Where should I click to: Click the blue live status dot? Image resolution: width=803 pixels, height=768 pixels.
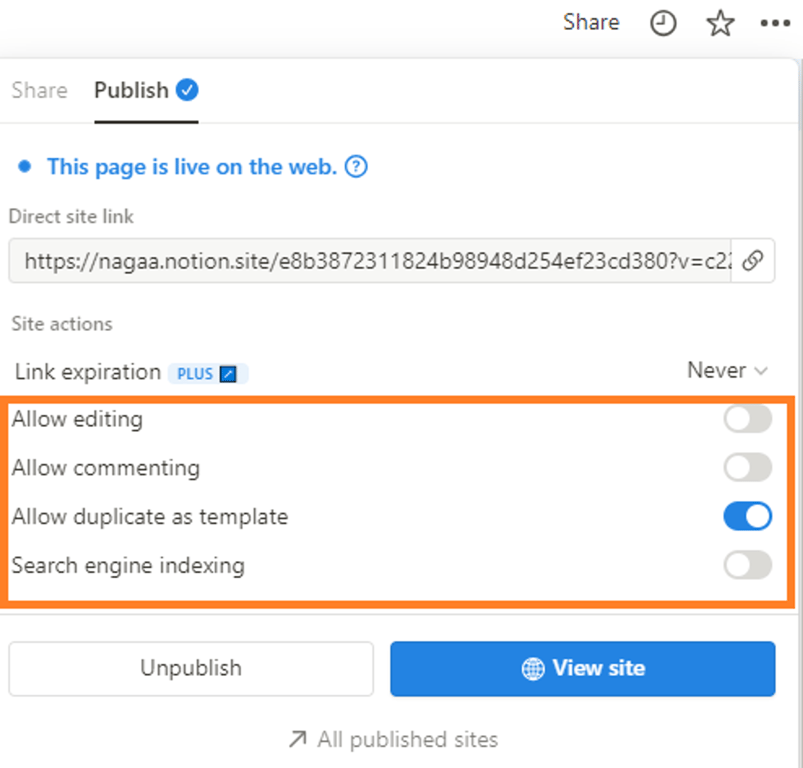click(24, 167)
